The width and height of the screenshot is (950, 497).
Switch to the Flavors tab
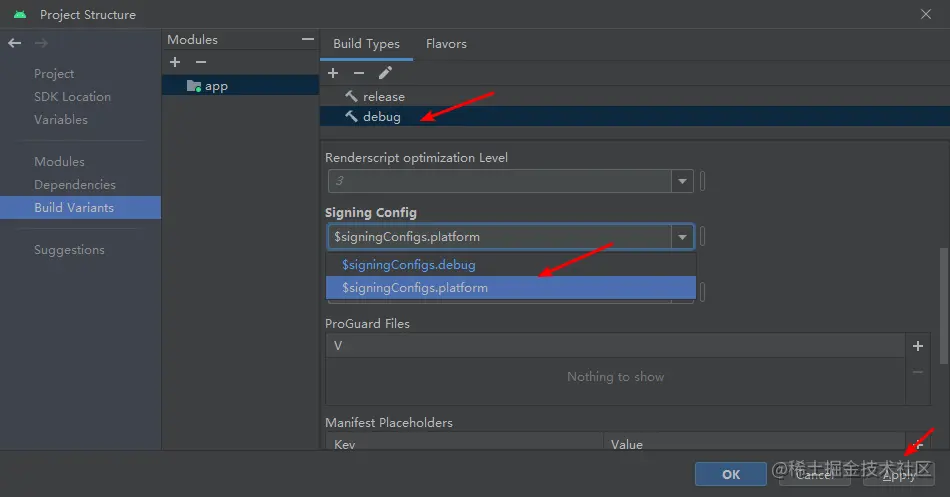446,44
